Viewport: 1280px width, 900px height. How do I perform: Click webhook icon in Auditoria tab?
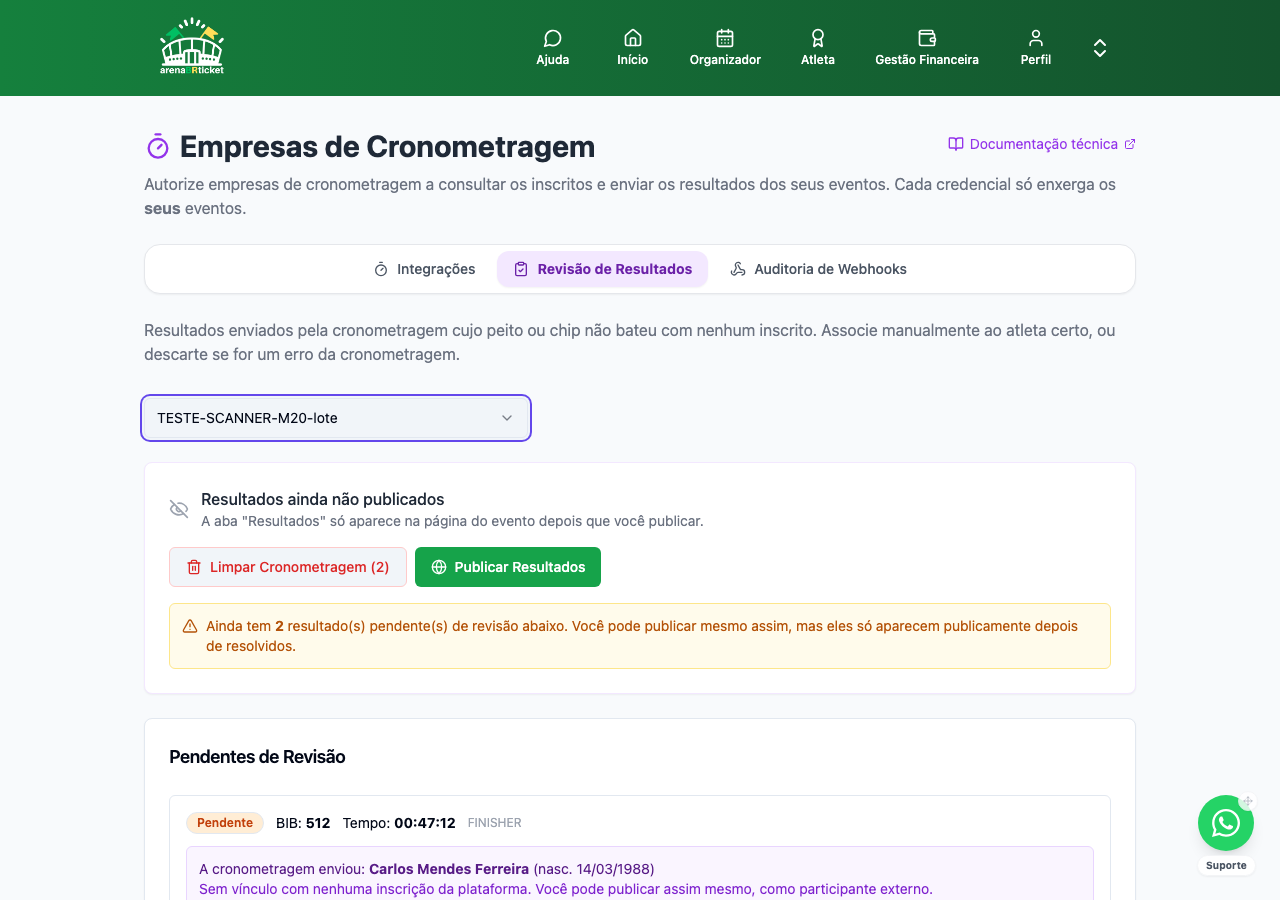pyautogui.click(x=738, y=269)
